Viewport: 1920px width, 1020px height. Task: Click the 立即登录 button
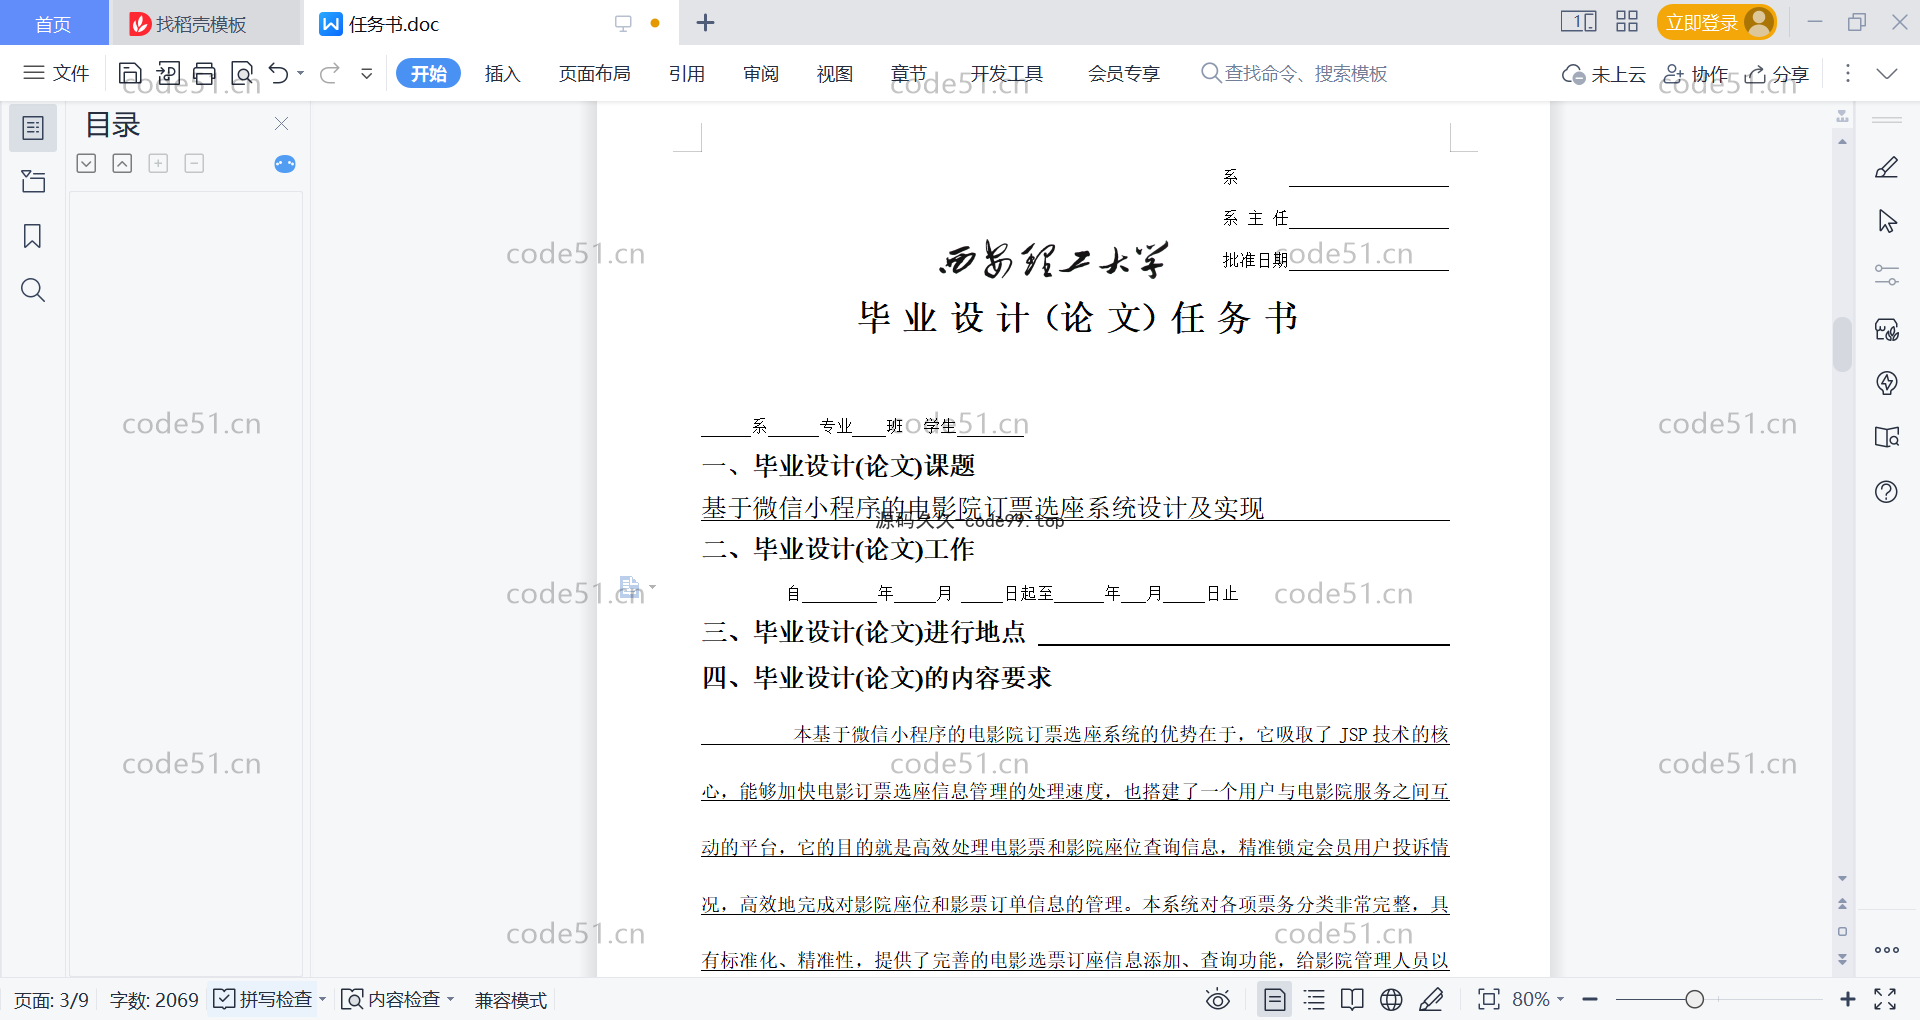click(x=1716, y=22)
